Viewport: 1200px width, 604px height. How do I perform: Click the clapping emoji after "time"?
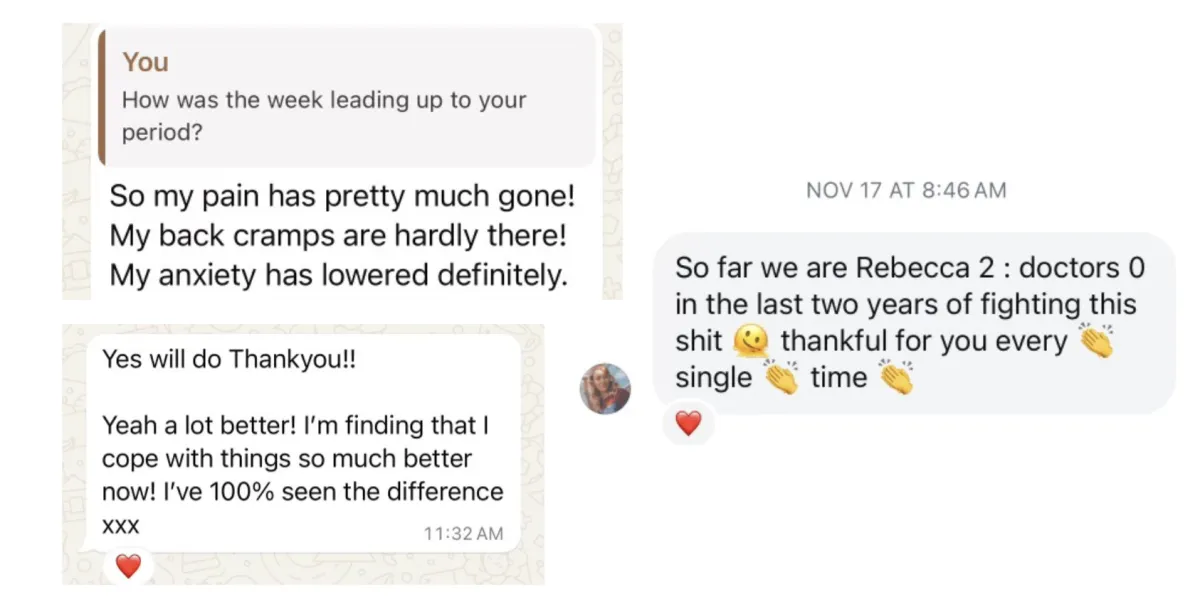point(896,379)
